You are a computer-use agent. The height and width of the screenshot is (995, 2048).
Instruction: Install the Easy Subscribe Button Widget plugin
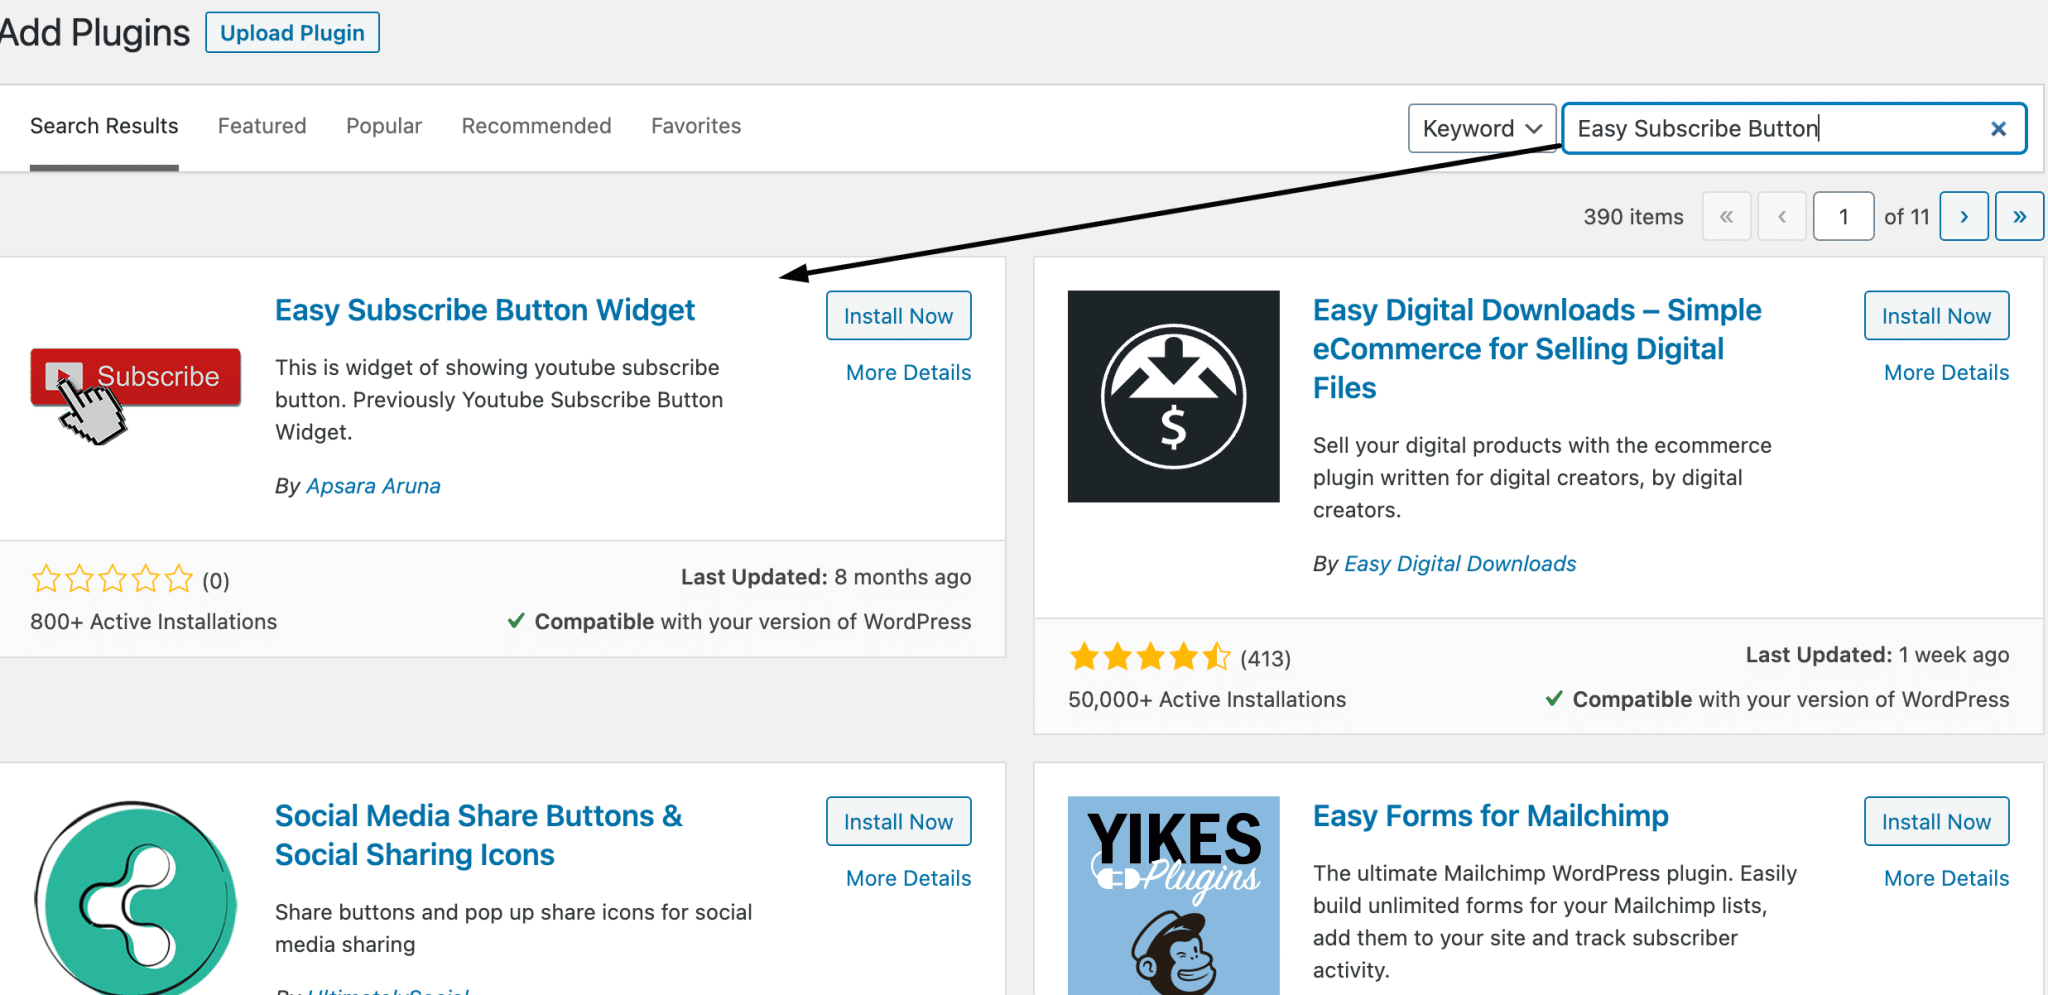pyautogui.click(x=898, y=315)
